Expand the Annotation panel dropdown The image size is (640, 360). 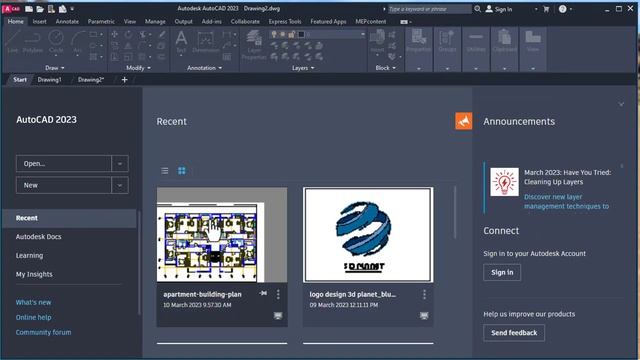(x=204, y=68)
